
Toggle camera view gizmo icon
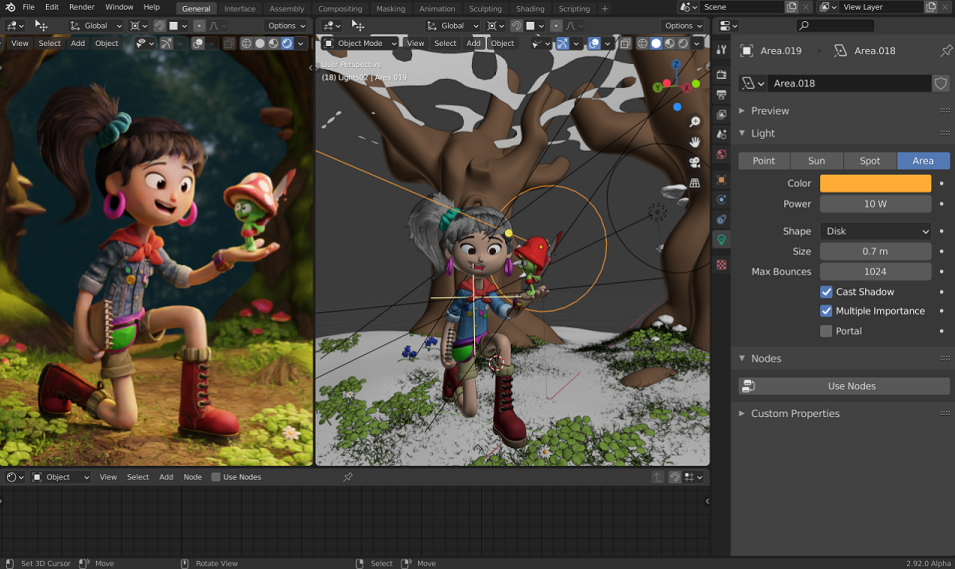694,163
